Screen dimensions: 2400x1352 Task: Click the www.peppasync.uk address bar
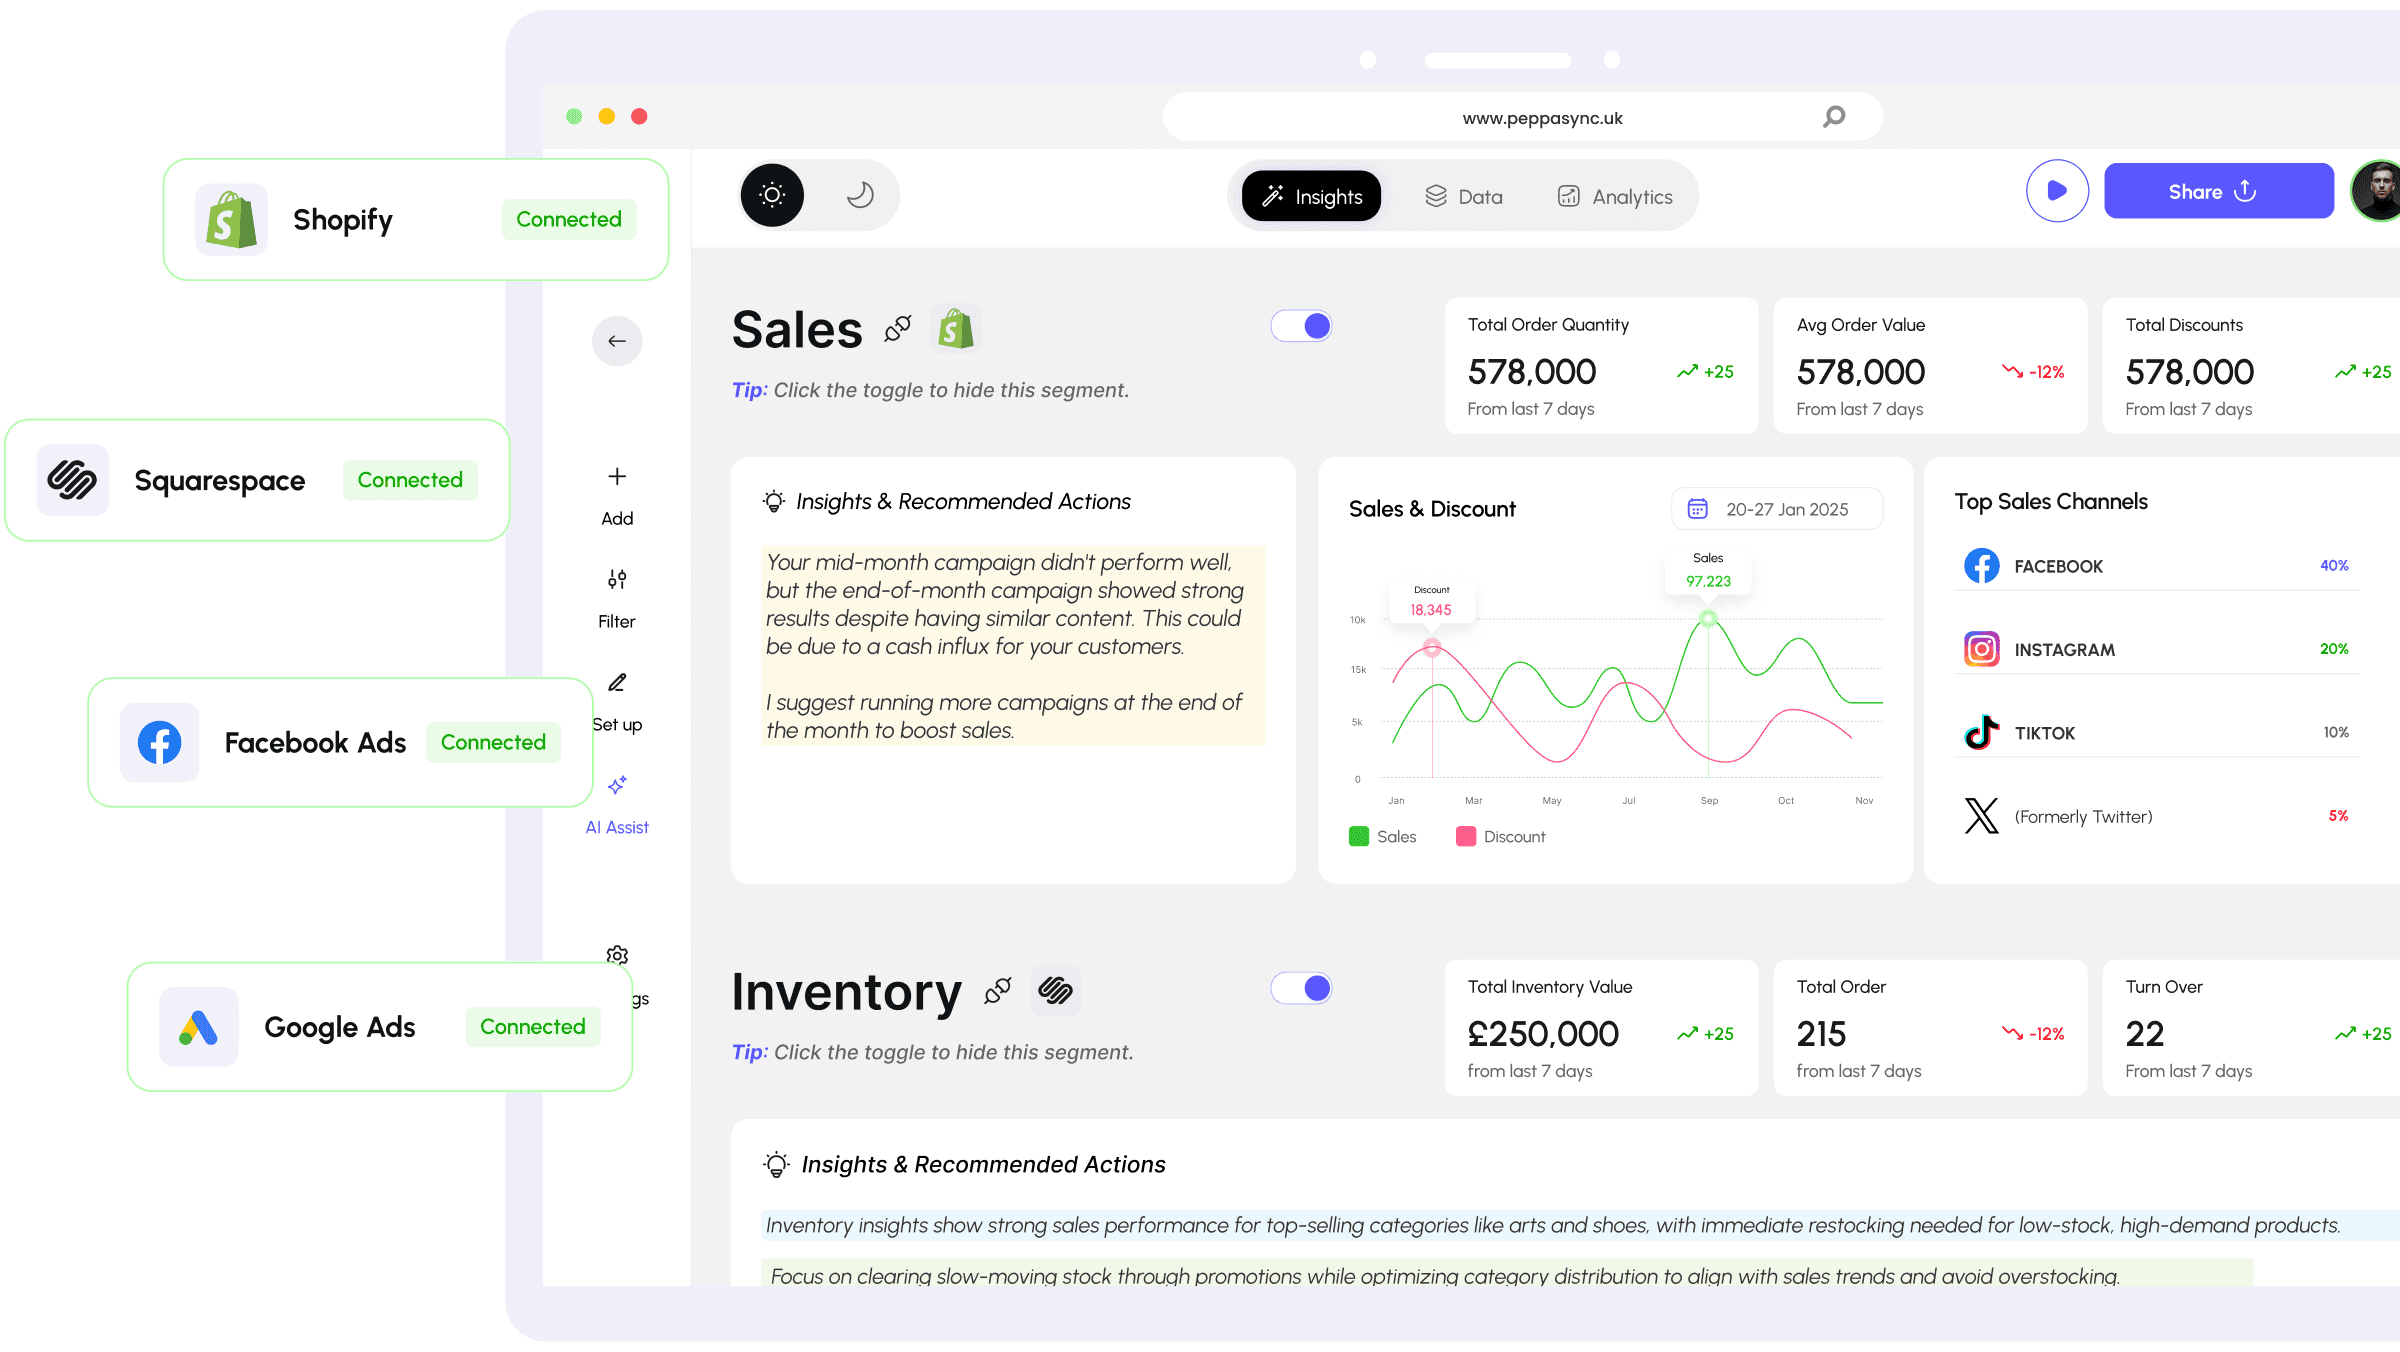pyautogui.click(x=1522, y=117)
